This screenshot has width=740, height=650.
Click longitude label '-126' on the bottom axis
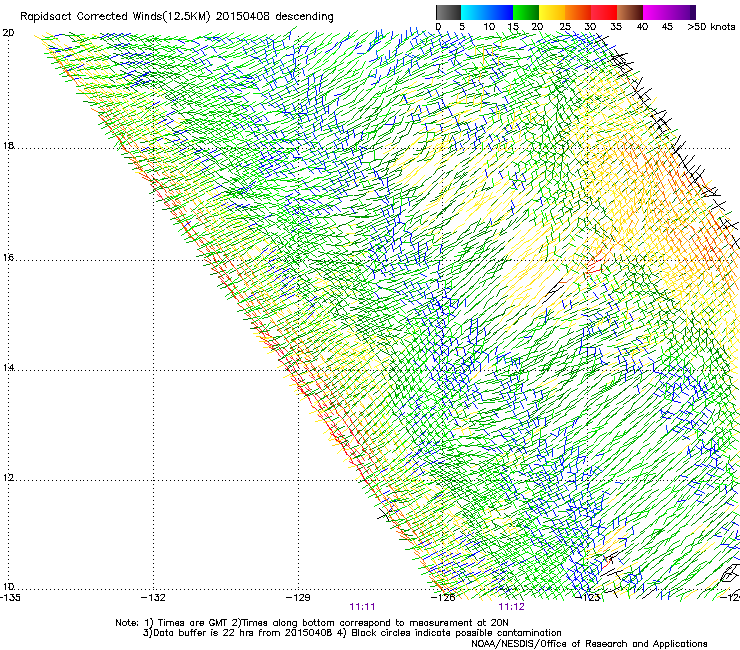pyautogui.click(x=443, y=597)
